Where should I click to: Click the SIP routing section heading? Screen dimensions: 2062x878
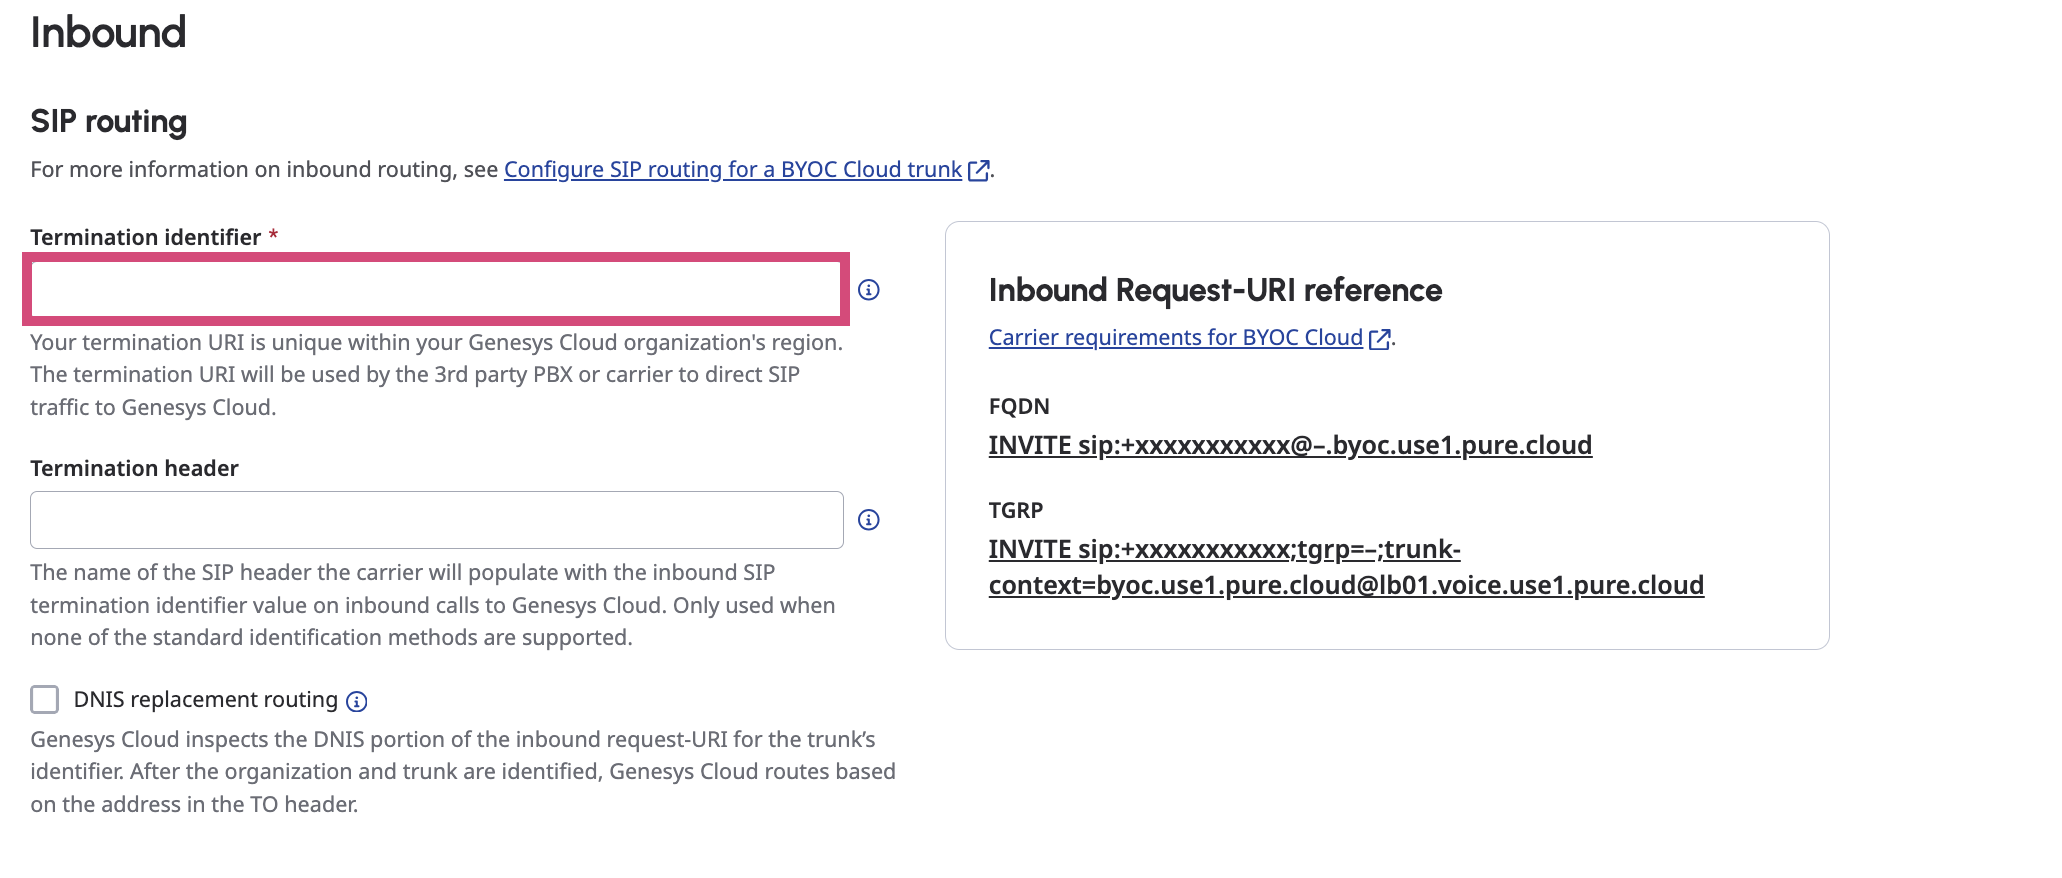109,122
